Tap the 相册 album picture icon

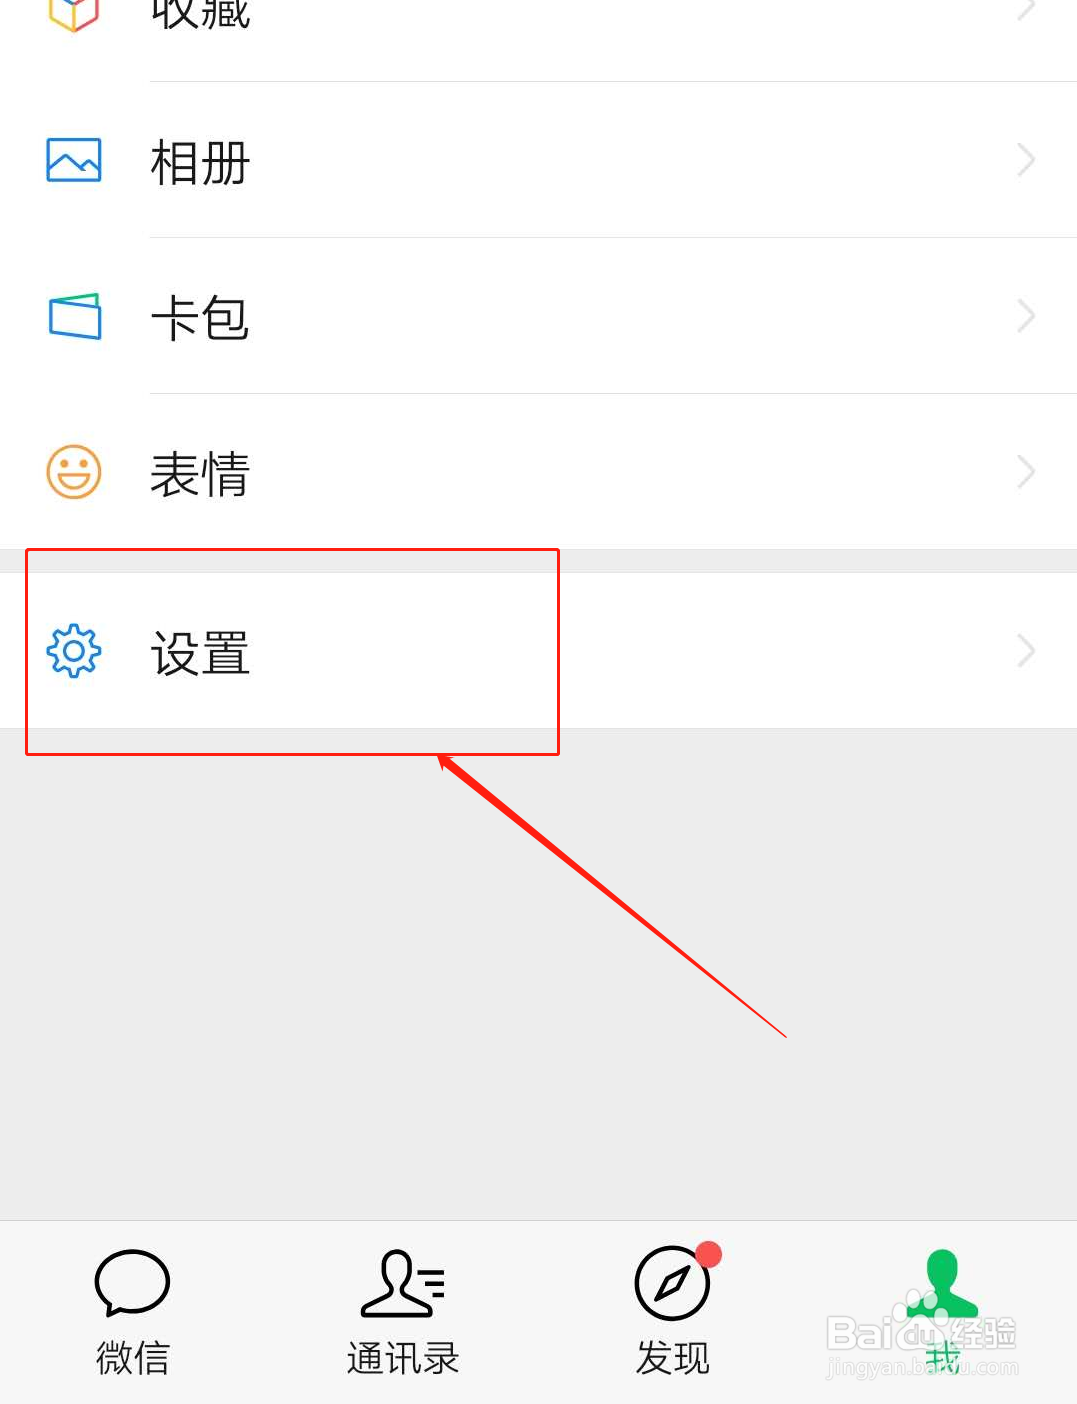74,160
